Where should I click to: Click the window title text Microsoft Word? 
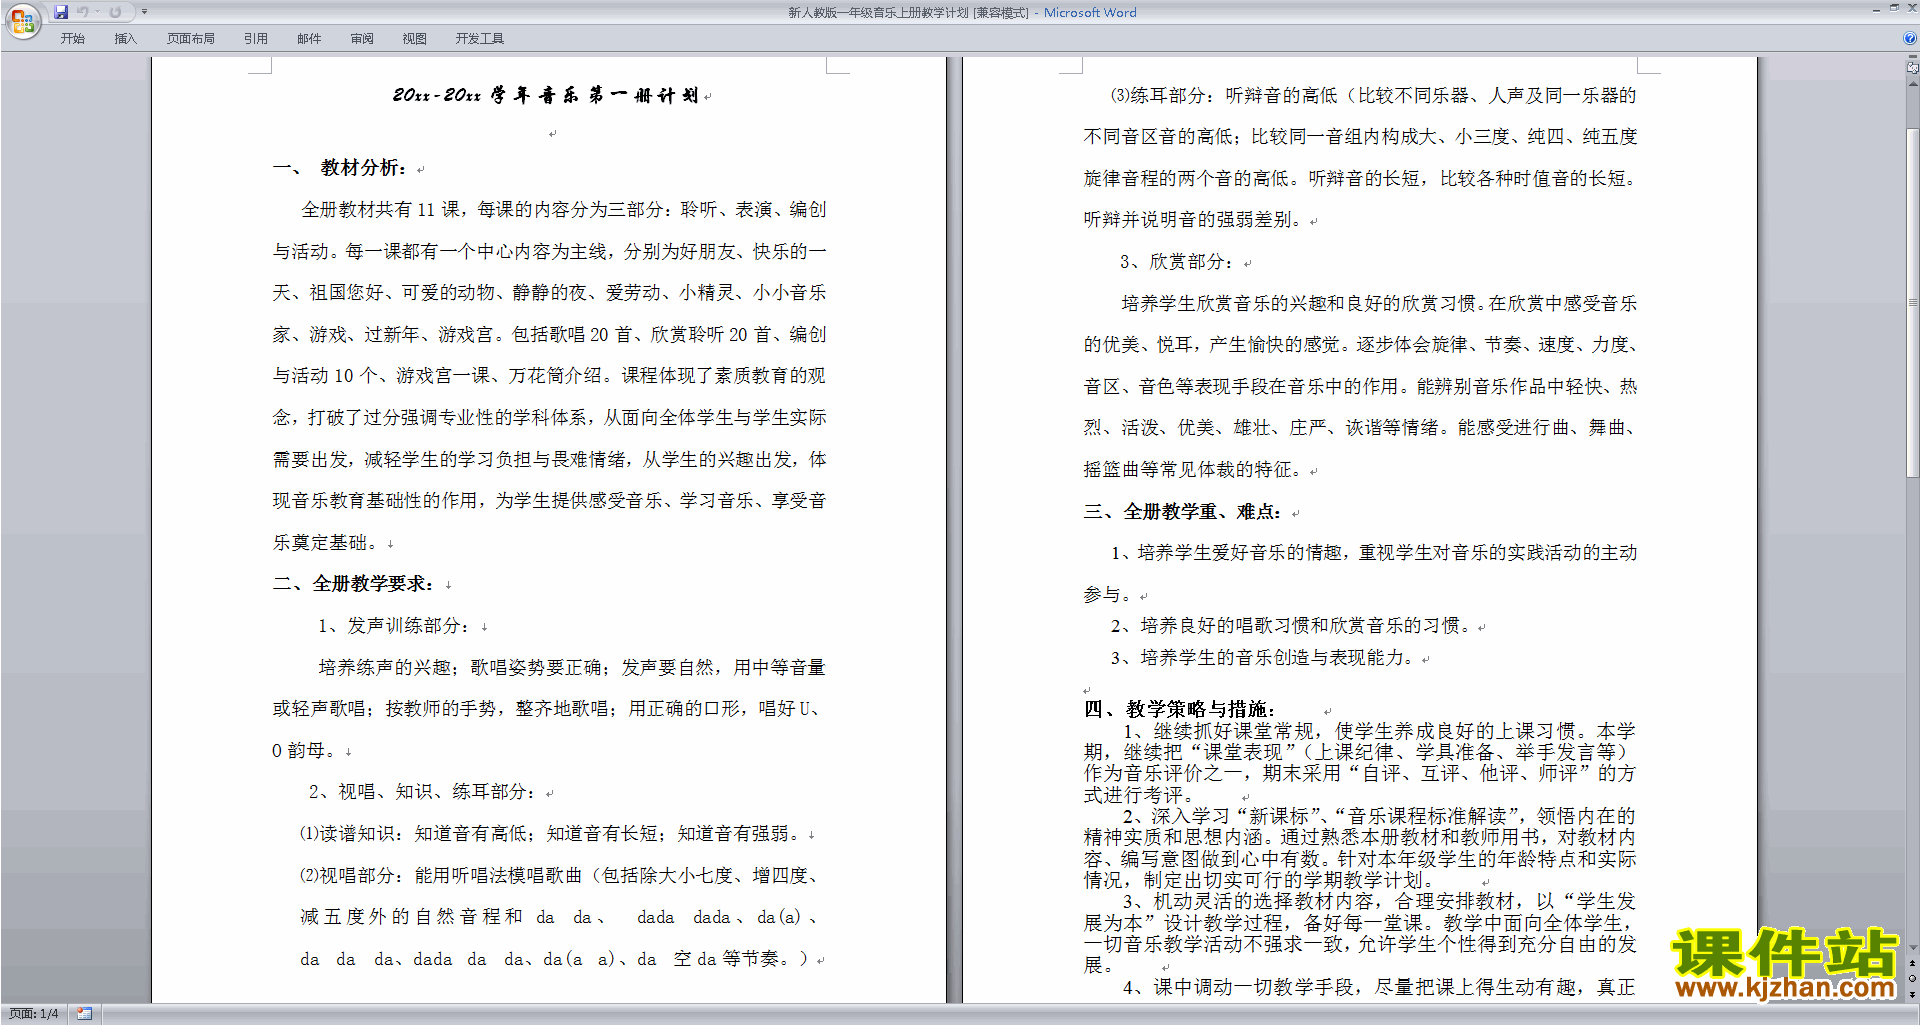coord(1090,13)
